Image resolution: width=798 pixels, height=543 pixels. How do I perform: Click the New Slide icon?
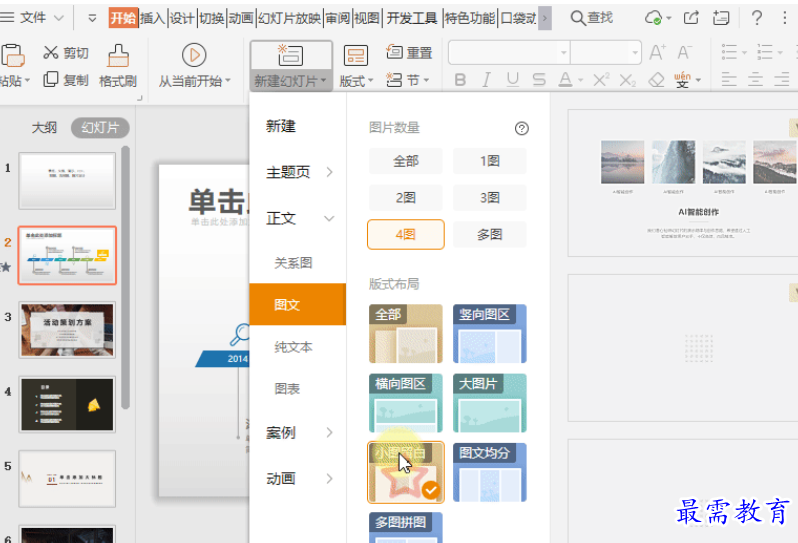click(291, 55)
